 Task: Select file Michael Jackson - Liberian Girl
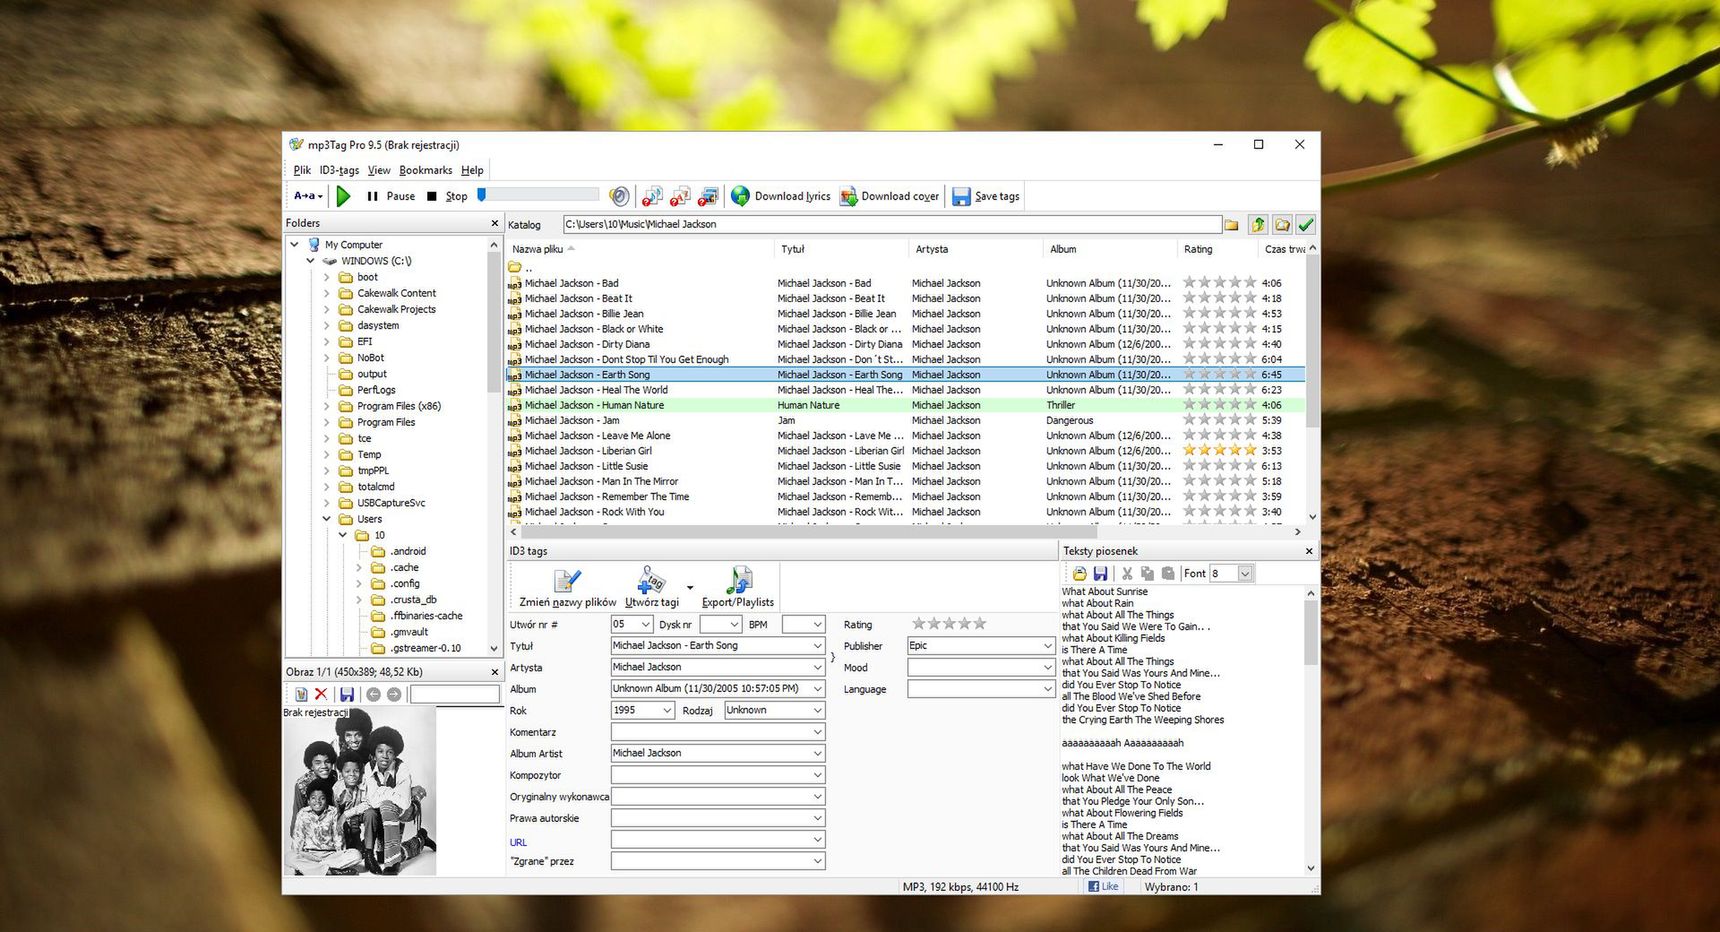[588, 451]
